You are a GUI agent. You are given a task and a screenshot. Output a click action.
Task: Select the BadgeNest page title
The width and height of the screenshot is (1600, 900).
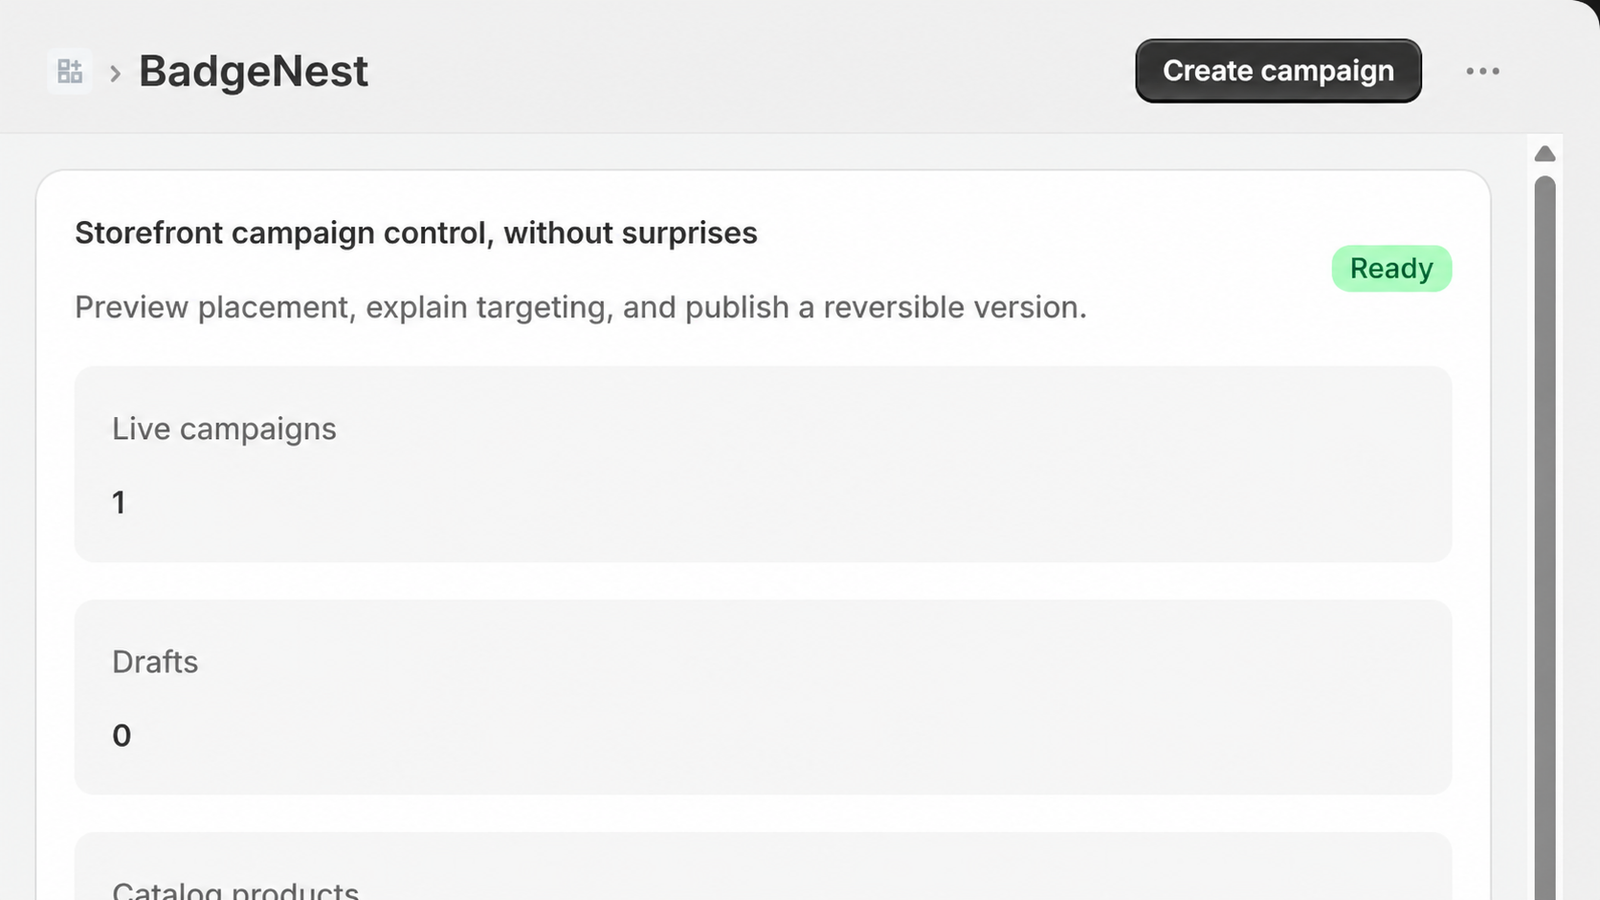[253, 71]
